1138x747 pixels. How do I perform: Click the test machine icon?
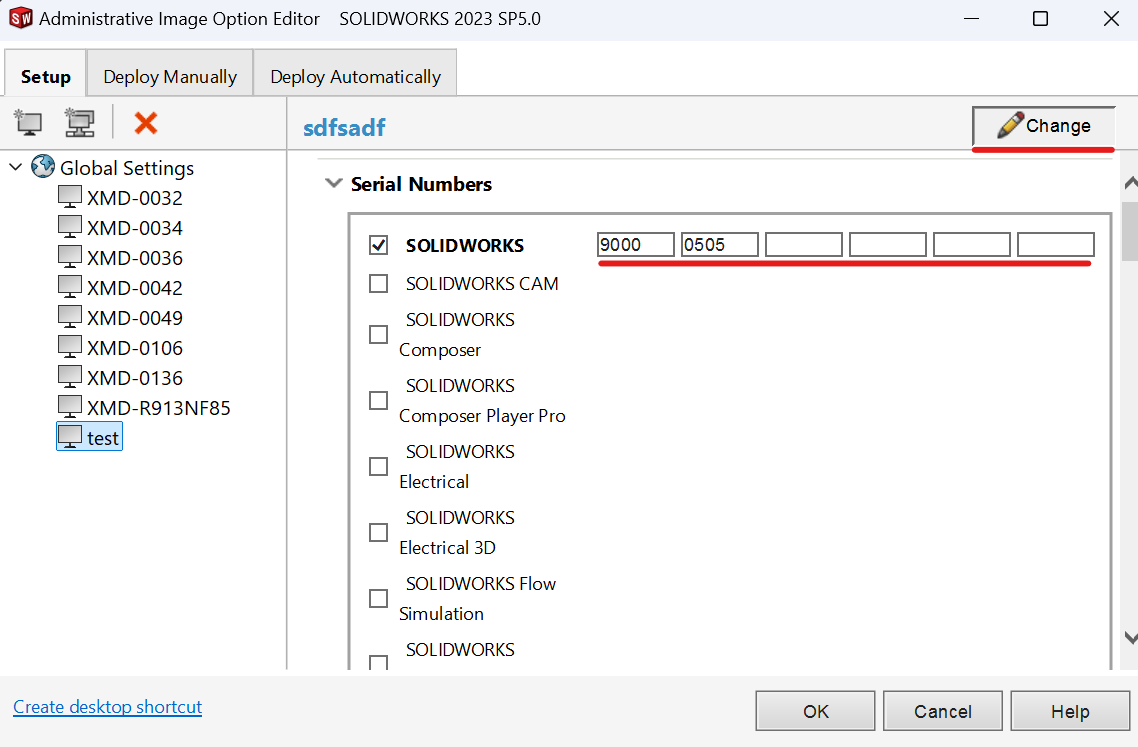pyautogui.click(x=70, y=437)
